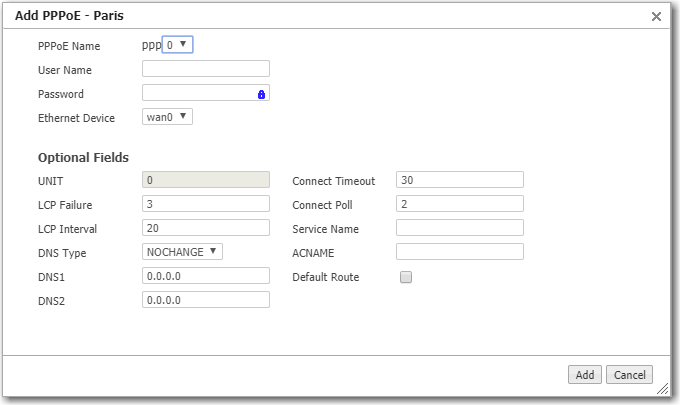680x405 pixels.
Task: Click the disabled UNIT field
Action: tap(206, 180)
